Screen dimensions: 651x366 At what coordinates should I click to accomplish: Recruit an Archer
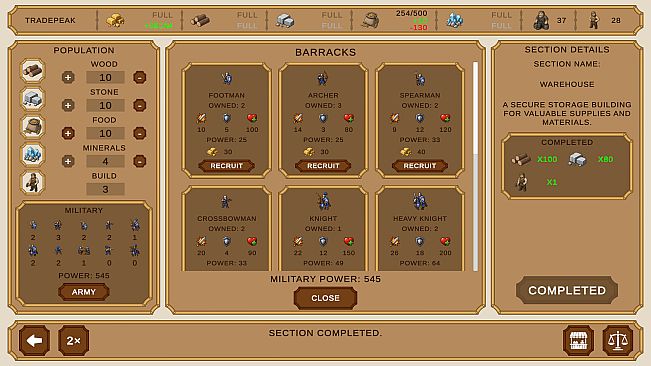(323, 166)
